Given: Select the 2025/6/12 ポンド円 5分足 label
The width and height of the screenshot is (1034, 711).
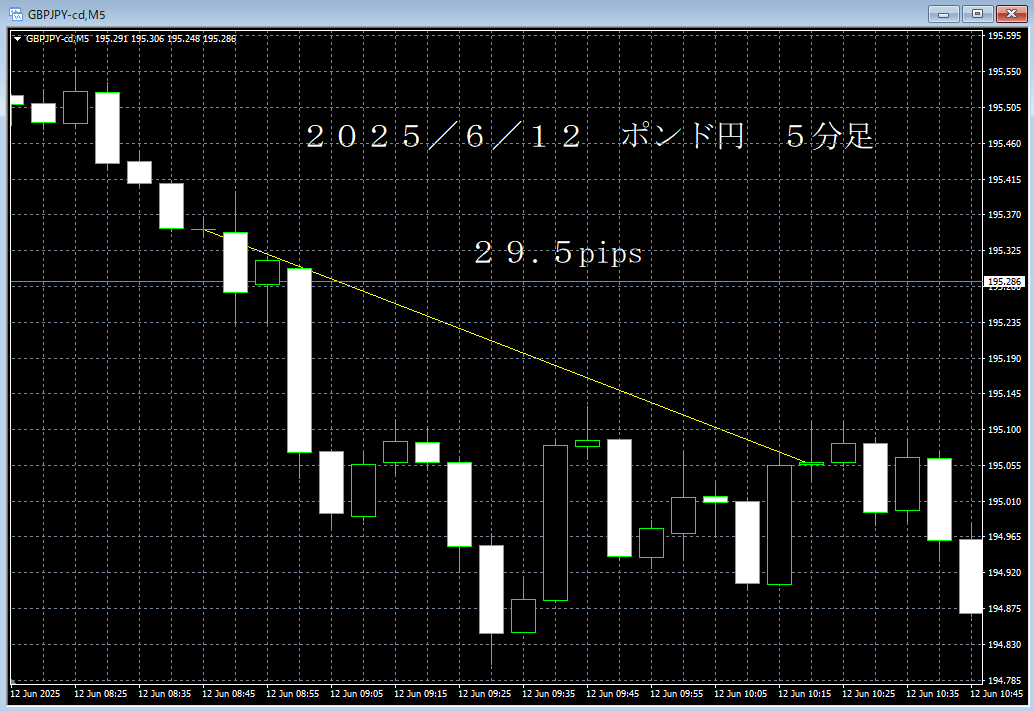Looking at the screenshot, I should pos(590,137).
